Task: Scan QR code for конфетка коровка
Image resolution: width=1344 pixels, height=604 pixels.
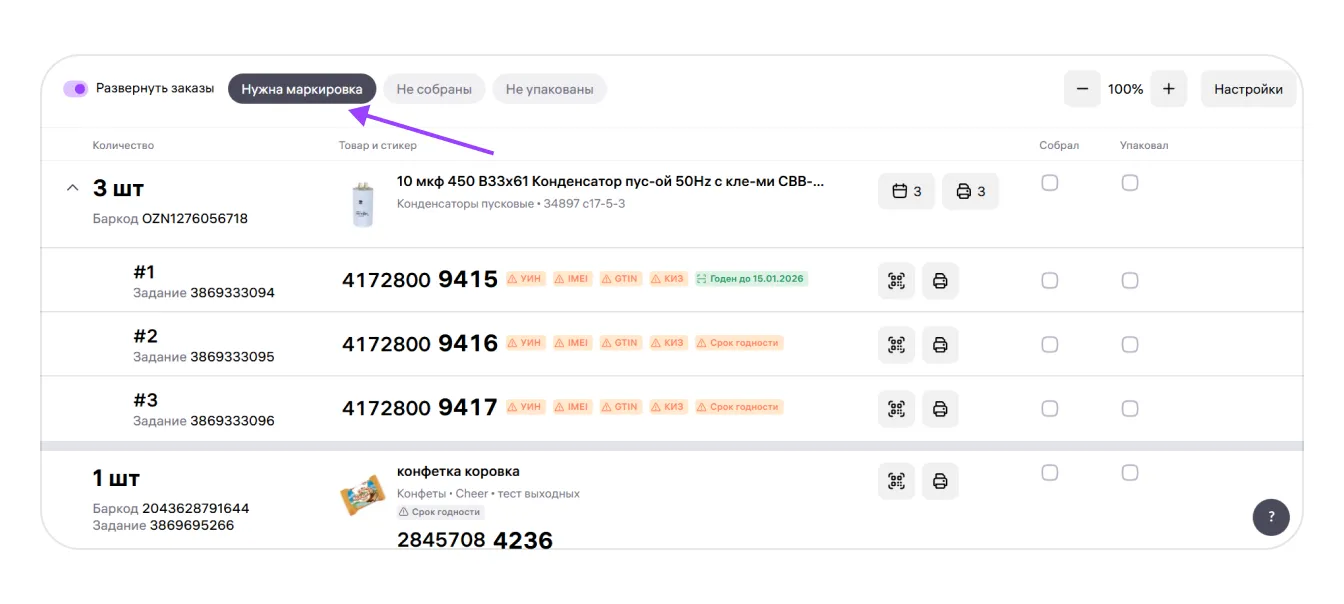Action: click(896, 481)
